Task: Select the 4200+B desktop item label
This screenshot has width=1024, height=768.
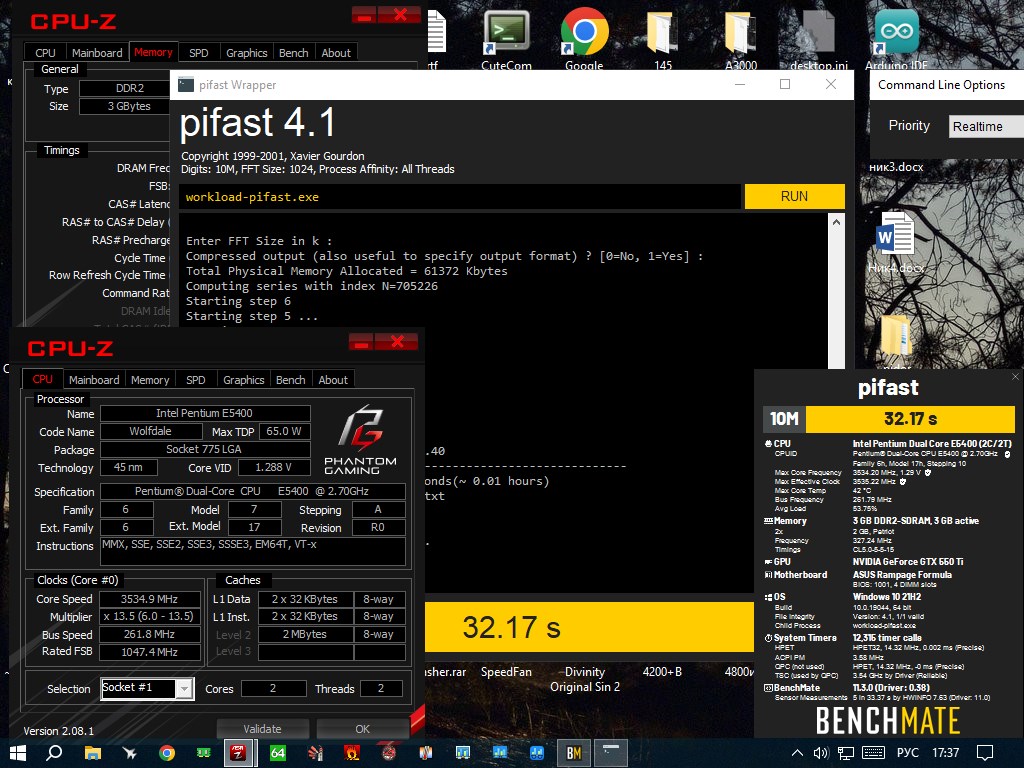Action: [662, 671]
